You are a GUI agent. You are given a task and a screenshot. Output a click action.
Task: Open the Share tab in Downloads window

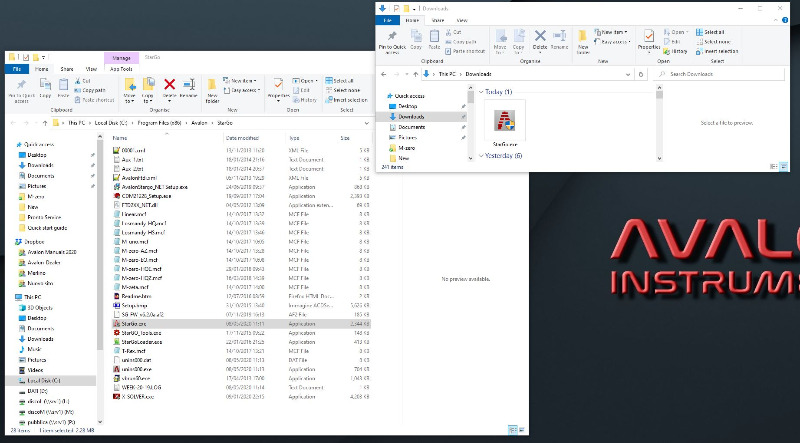pos(438,20)
